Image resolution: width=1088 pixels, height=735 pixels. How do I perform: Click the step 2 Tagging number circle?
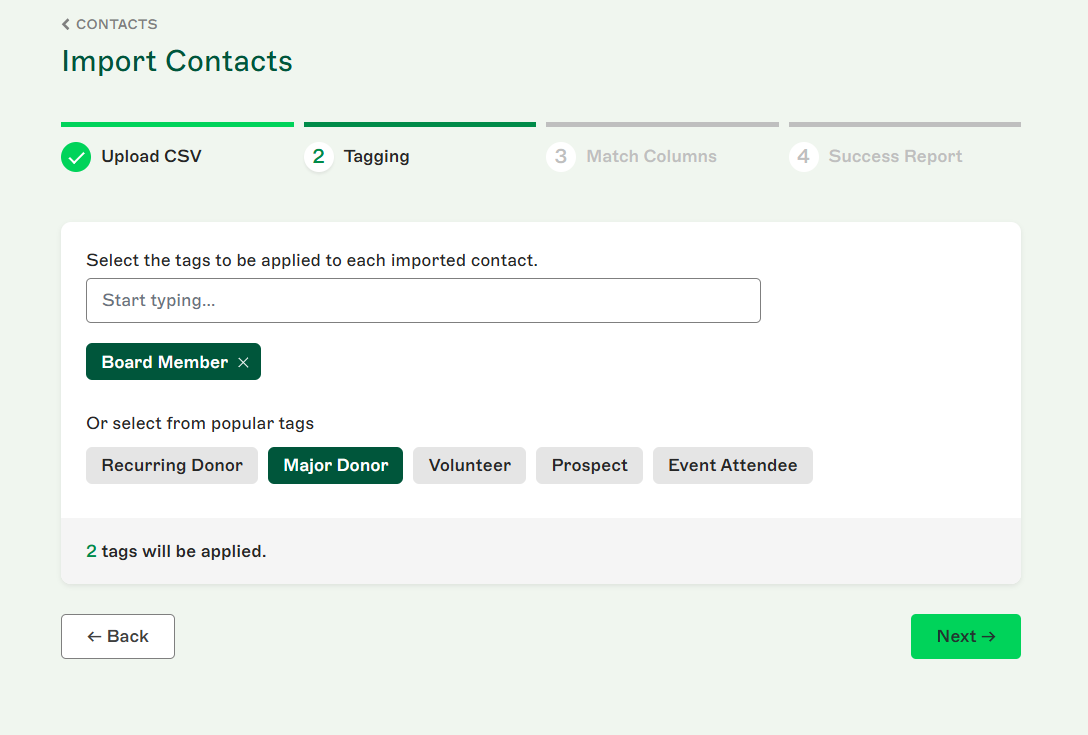coord(318,157)
